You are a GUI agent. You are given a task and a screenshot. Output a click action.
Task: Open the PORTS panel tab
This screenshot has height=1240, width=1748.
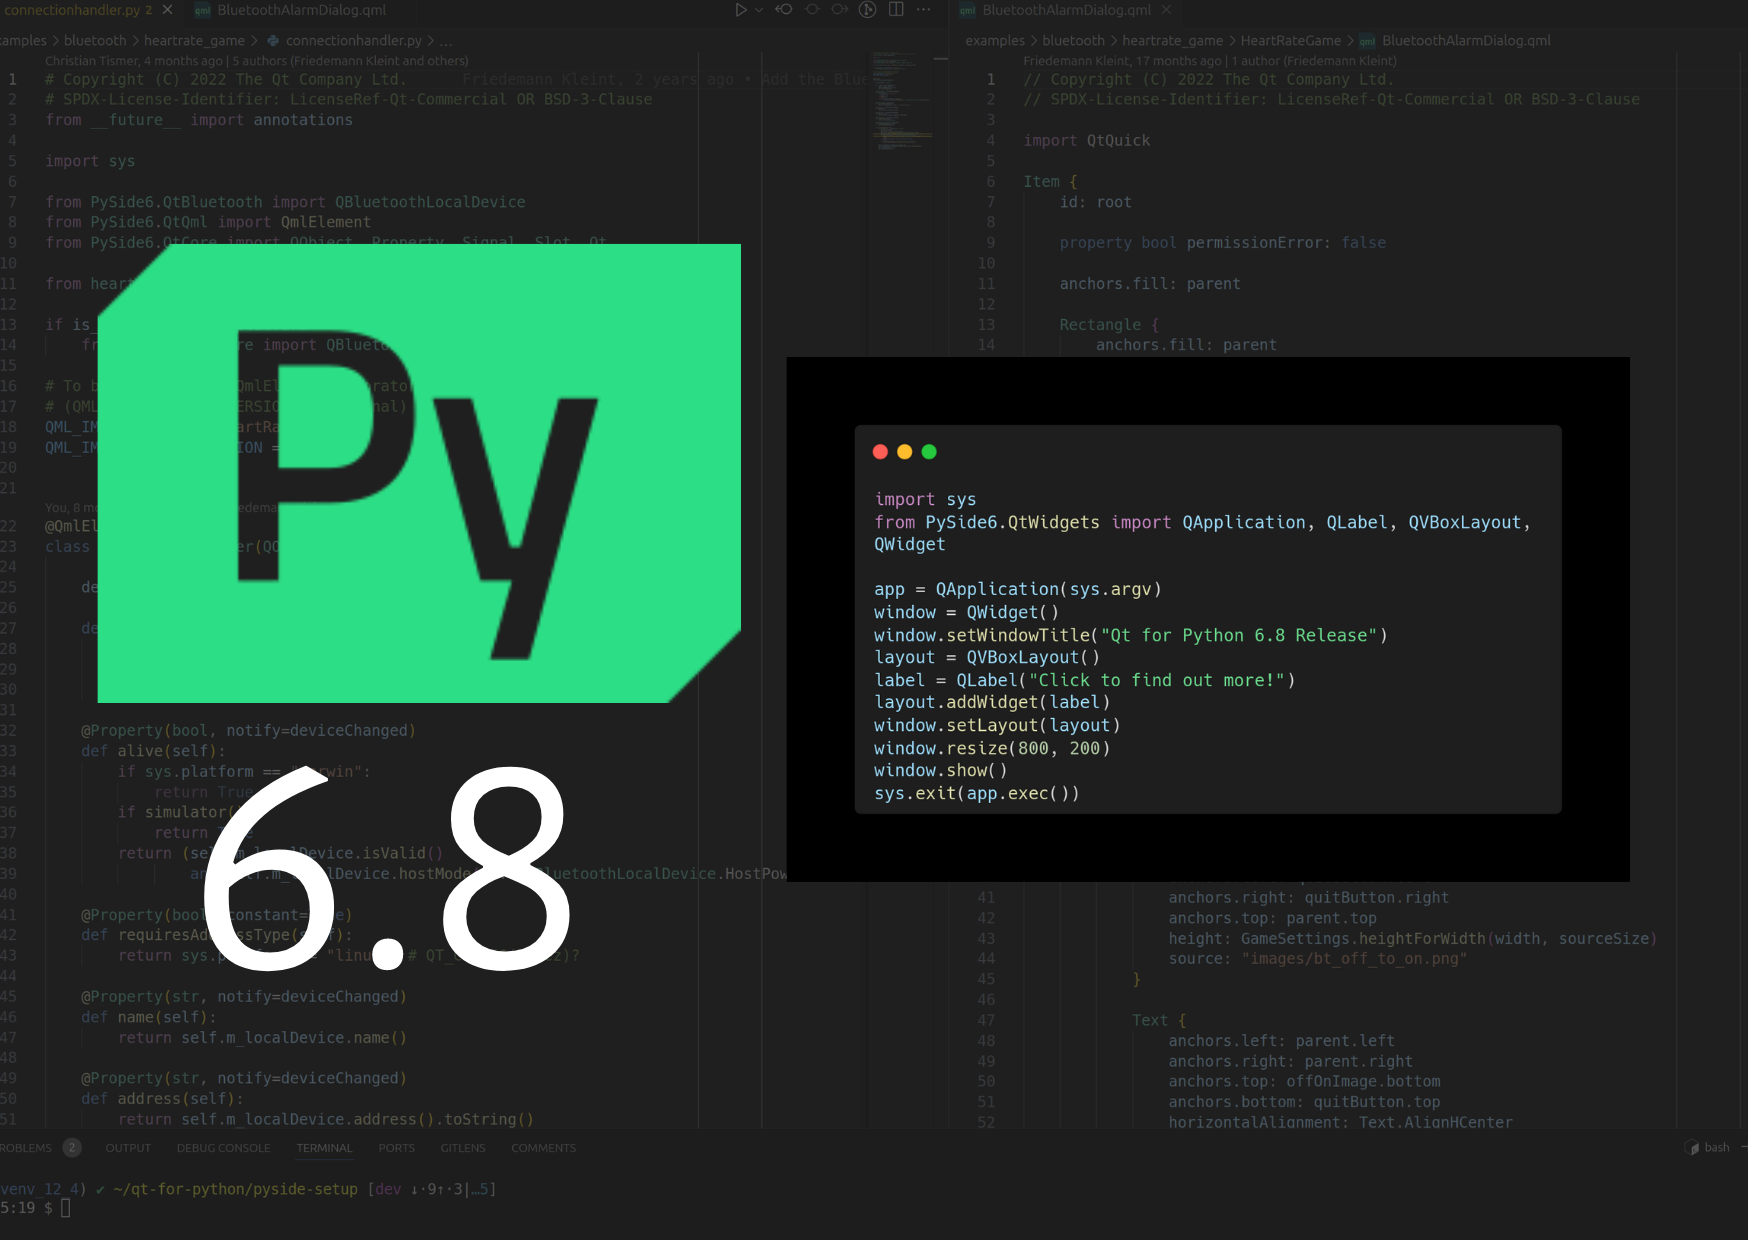[396, 1148]
